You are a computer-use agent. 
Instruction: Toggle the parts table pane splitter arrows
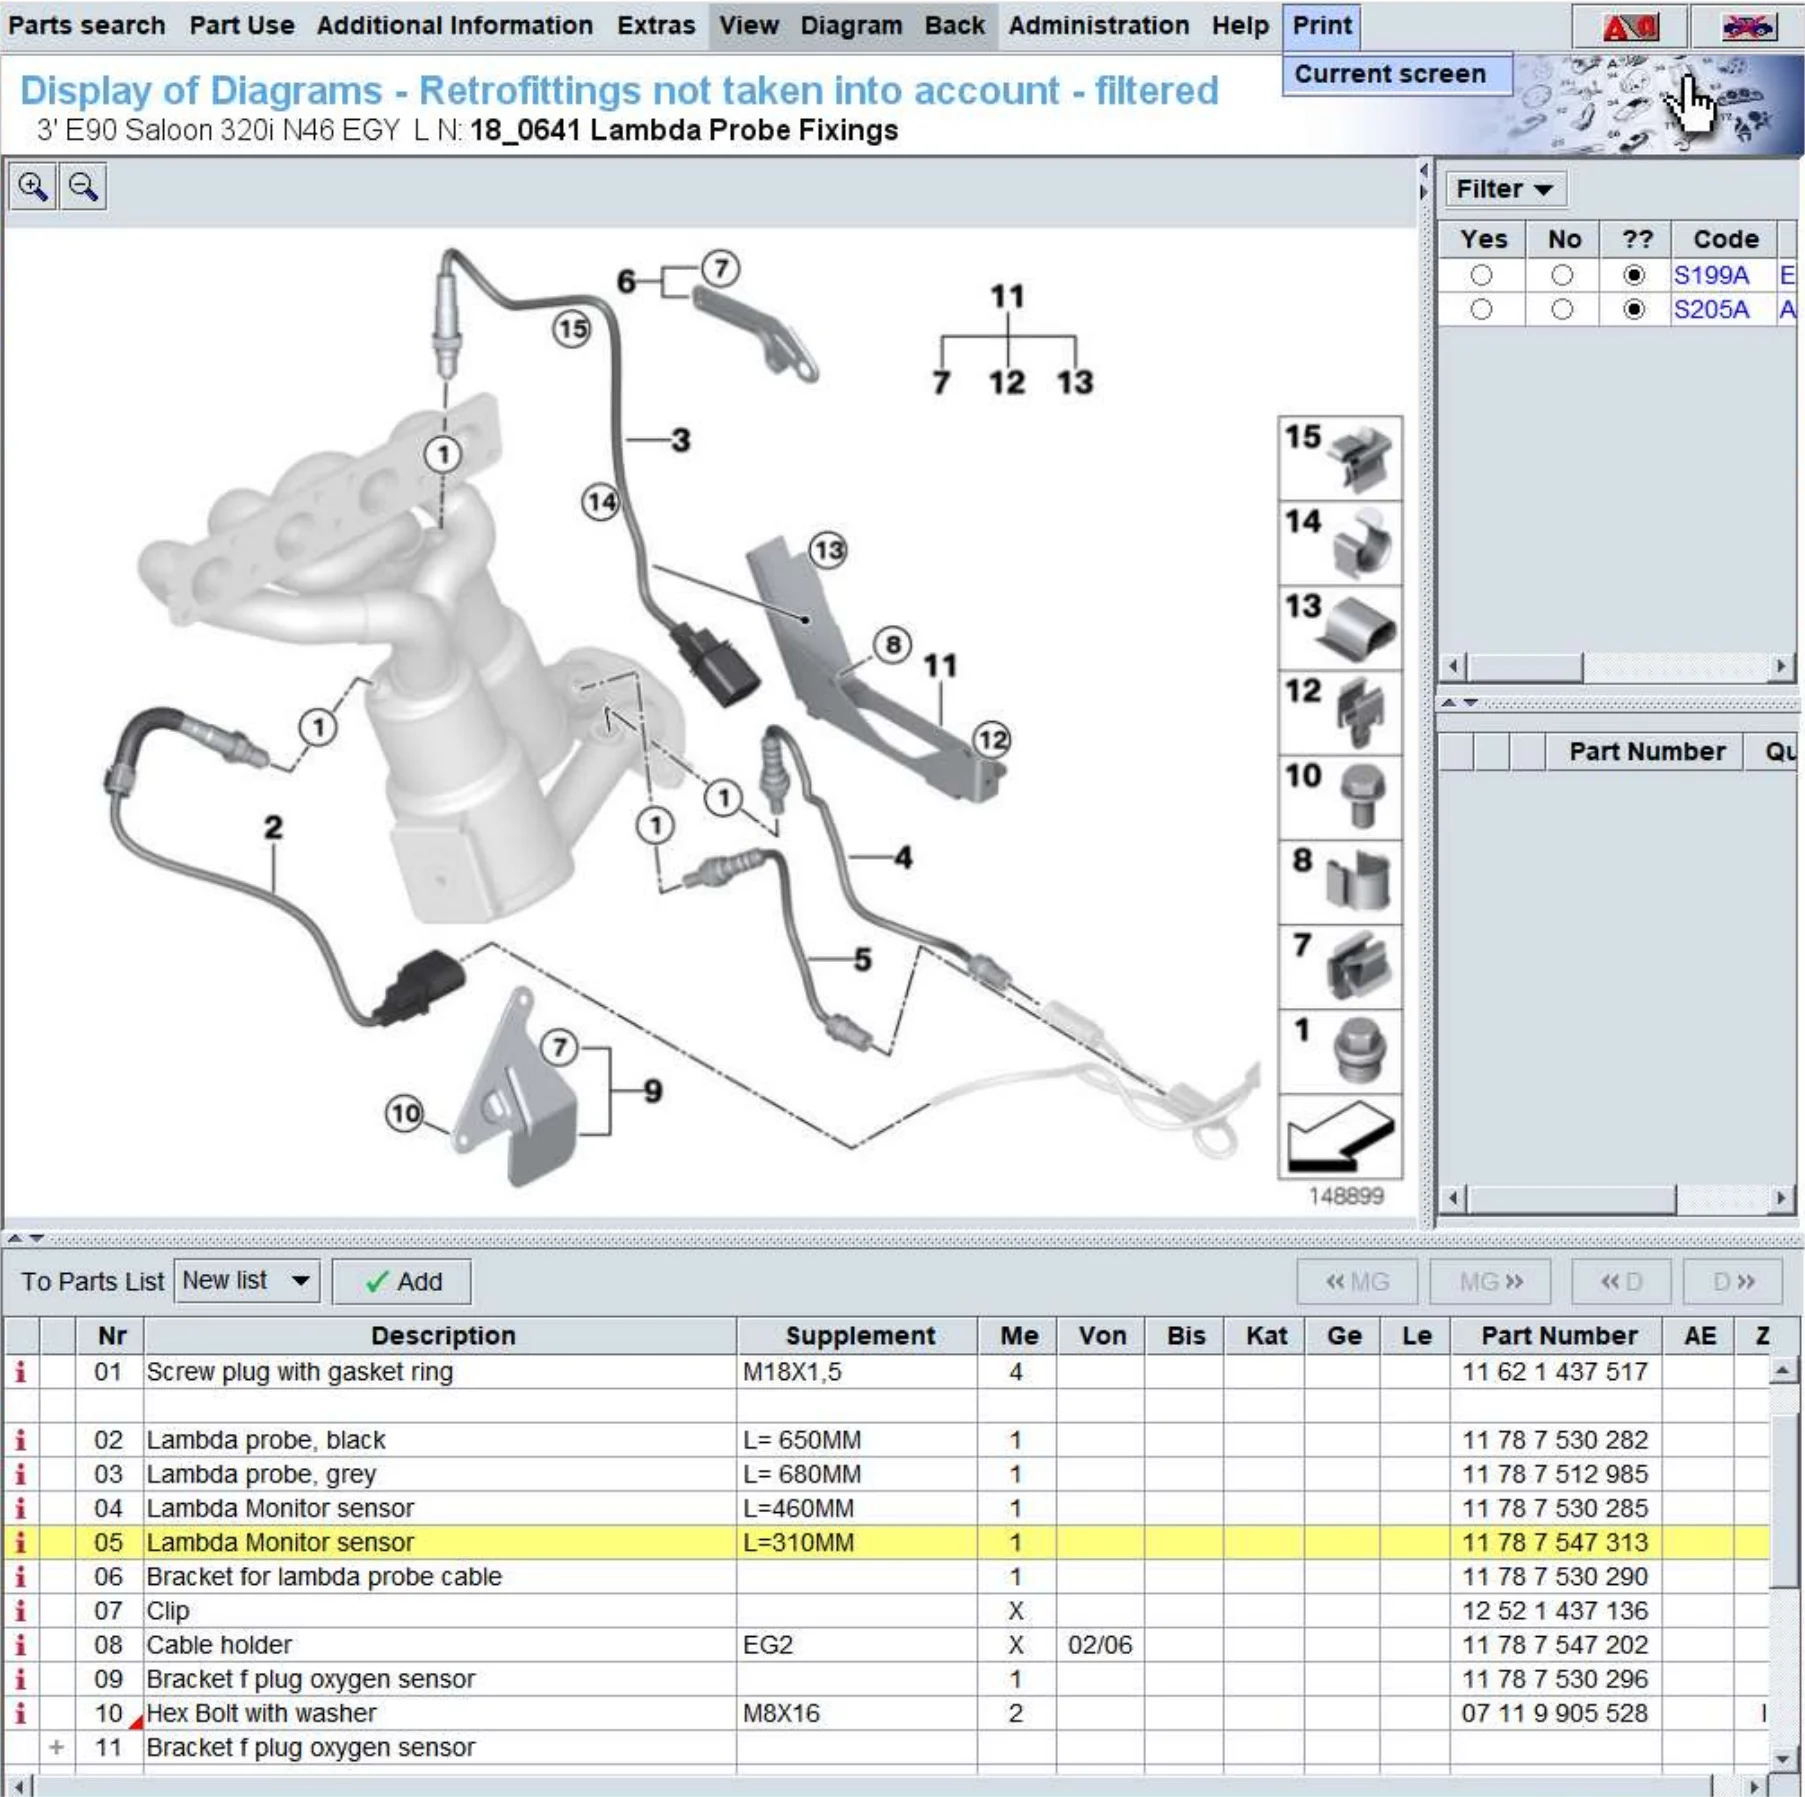pyautogui.click(x=26, y=1239)
